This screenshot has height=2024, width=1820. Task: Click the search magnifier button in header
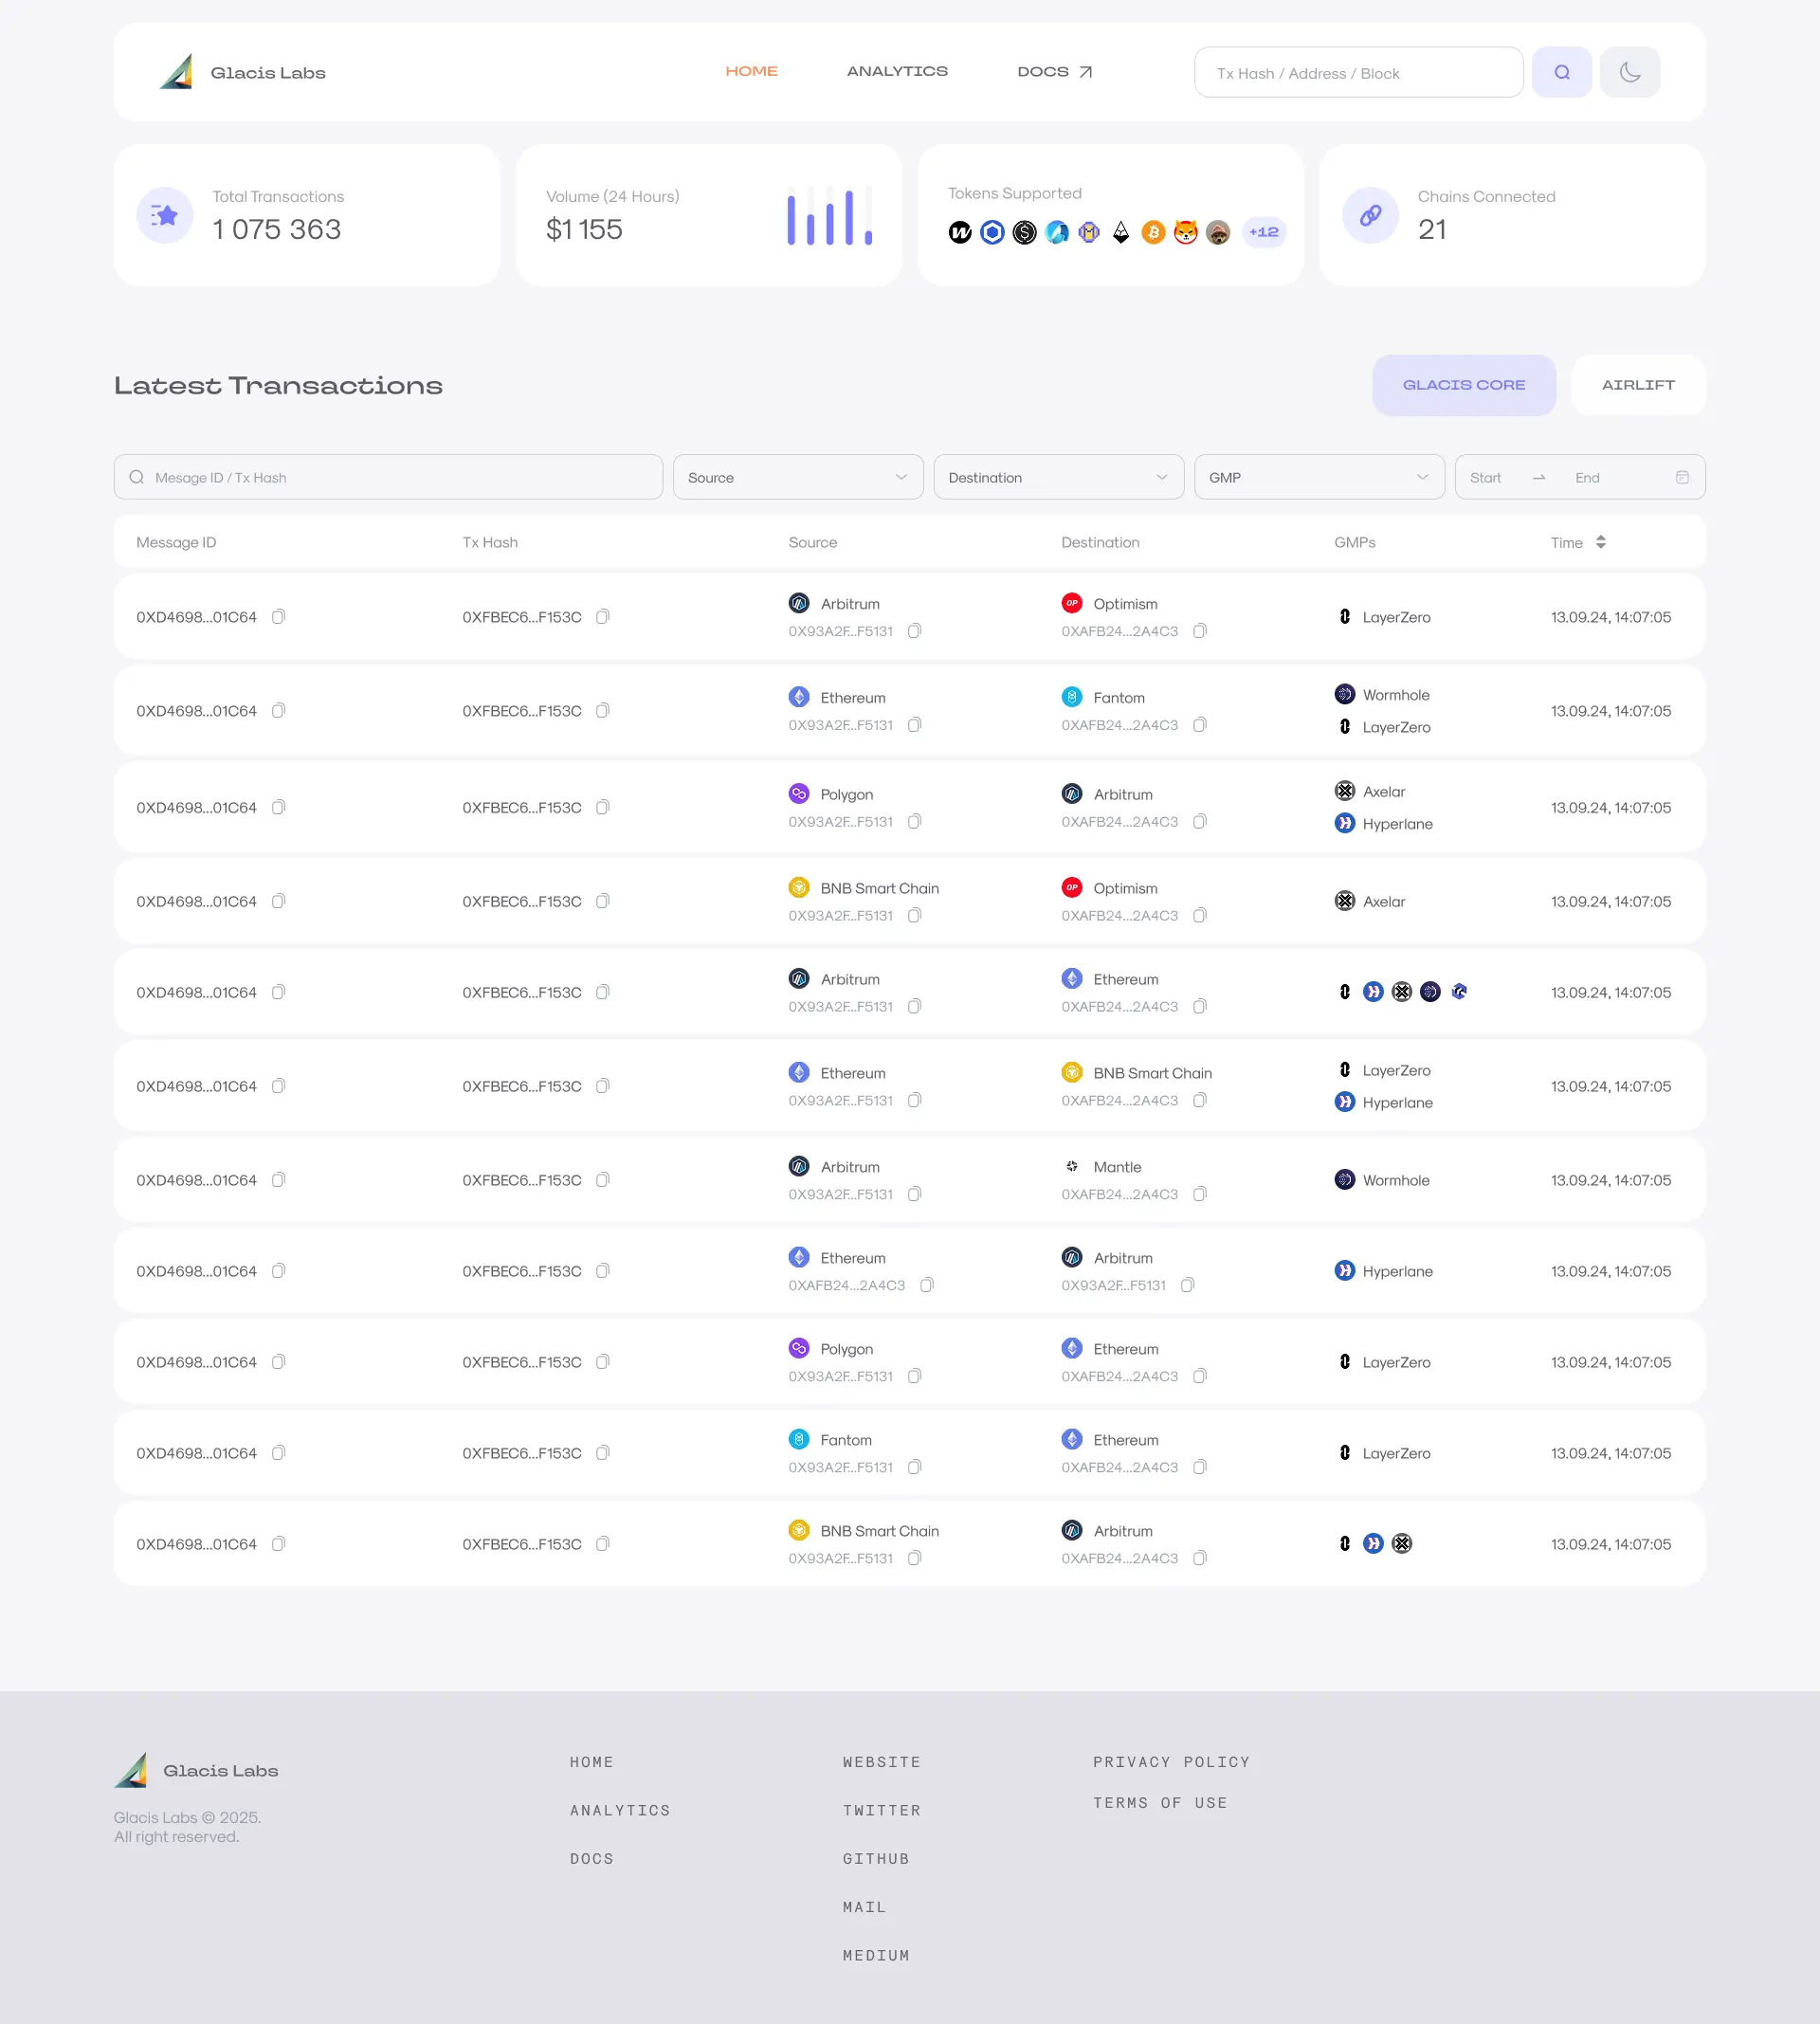coord(1561,72)
